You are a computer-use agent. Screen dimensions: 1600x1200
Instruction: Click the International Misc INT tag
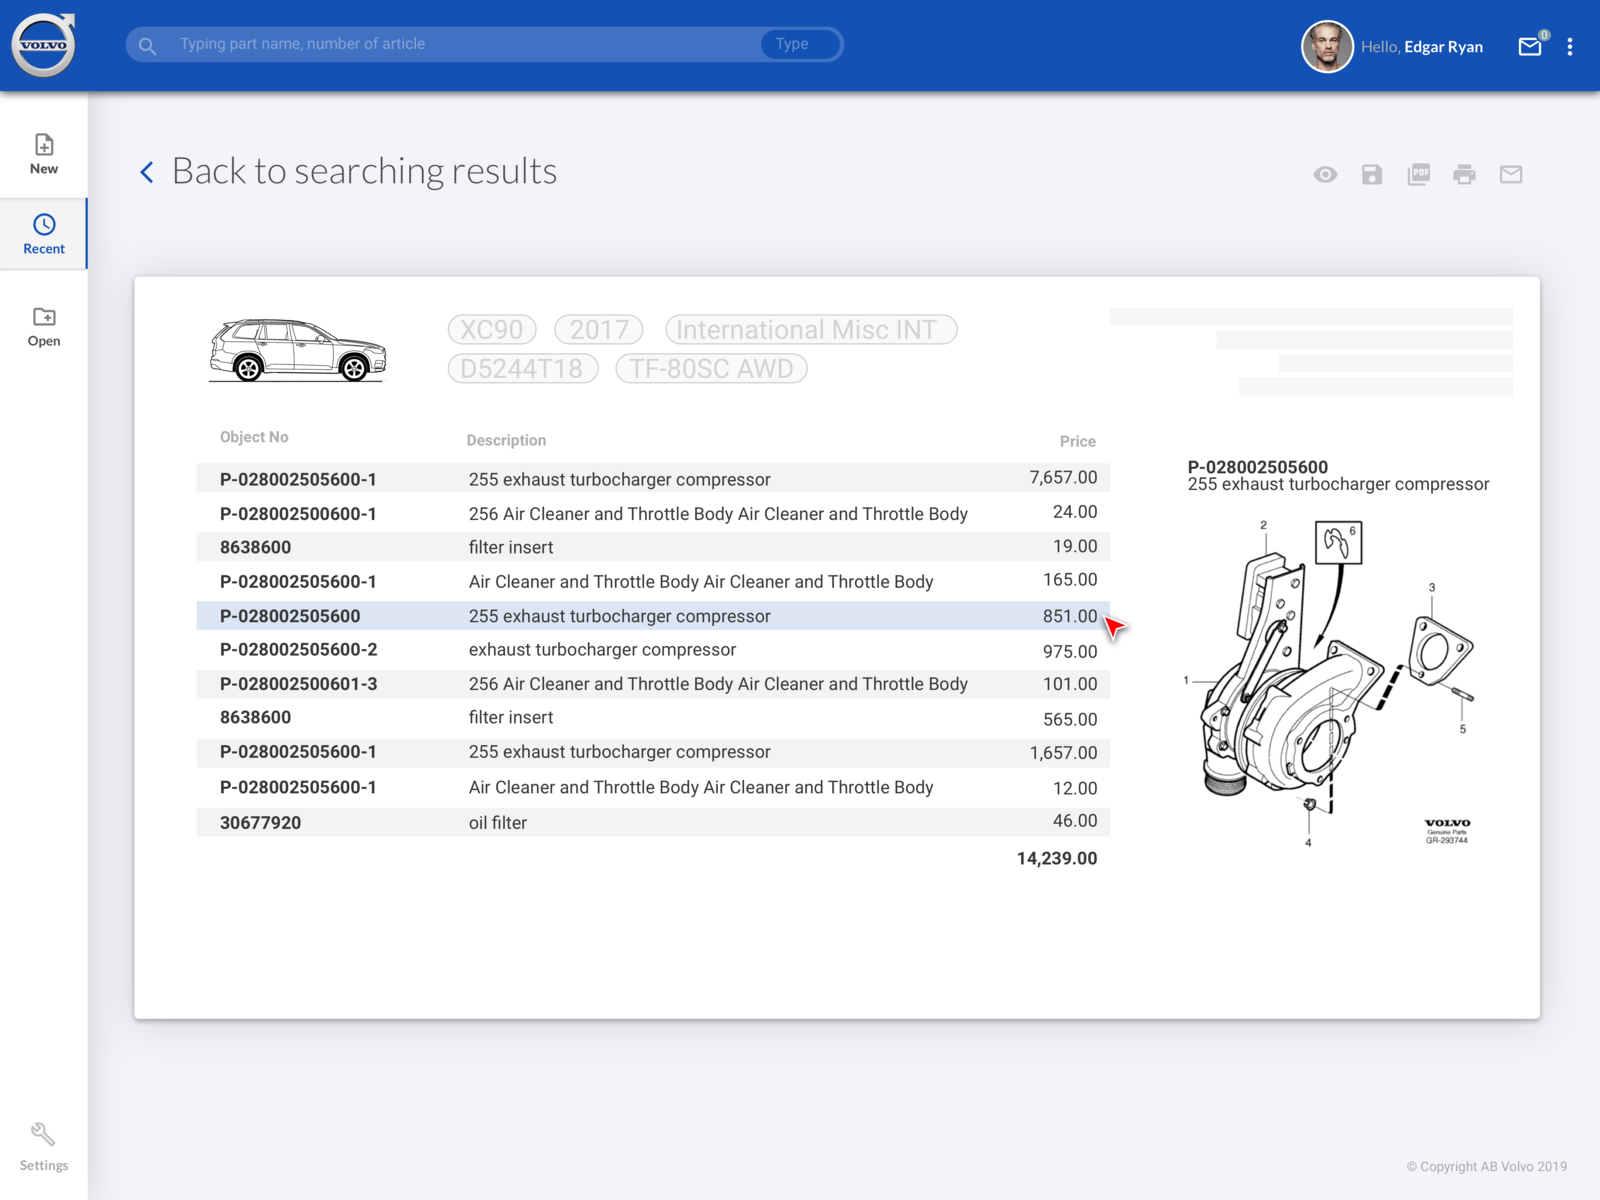[x=811, y=329]
